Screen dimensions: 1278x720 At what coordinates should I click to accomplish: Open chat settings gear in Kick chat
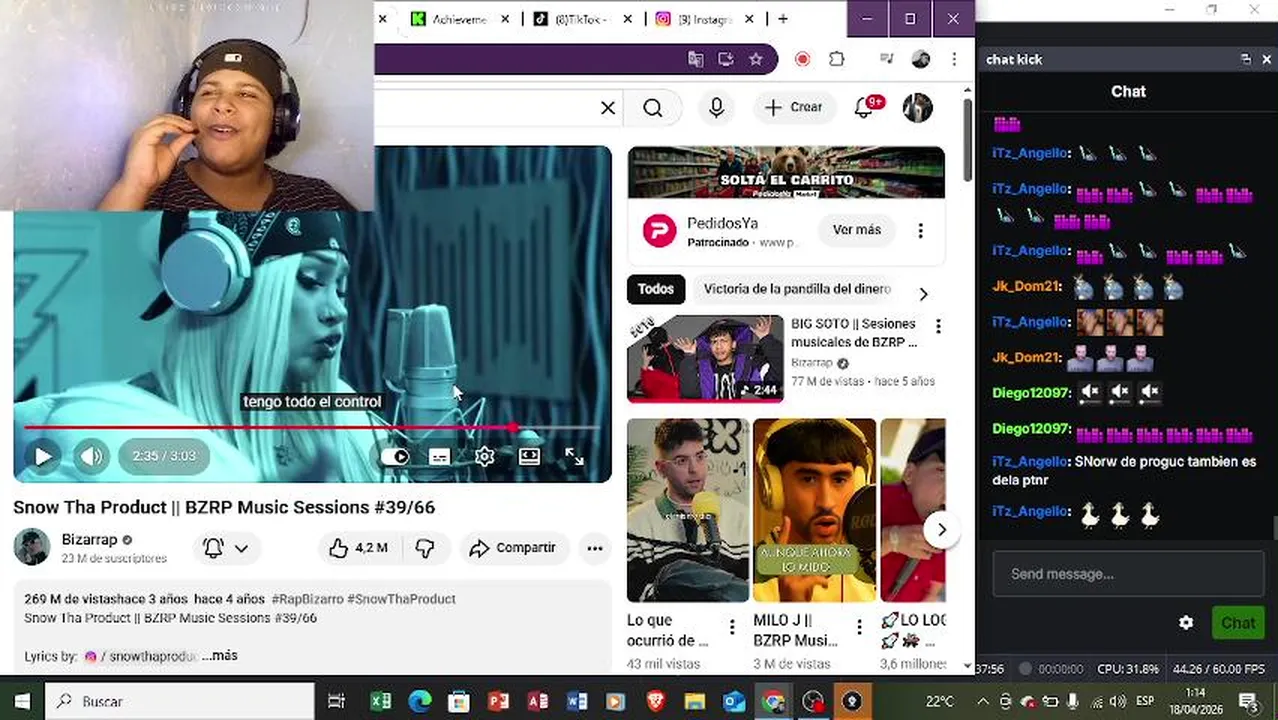point(1186,623)
